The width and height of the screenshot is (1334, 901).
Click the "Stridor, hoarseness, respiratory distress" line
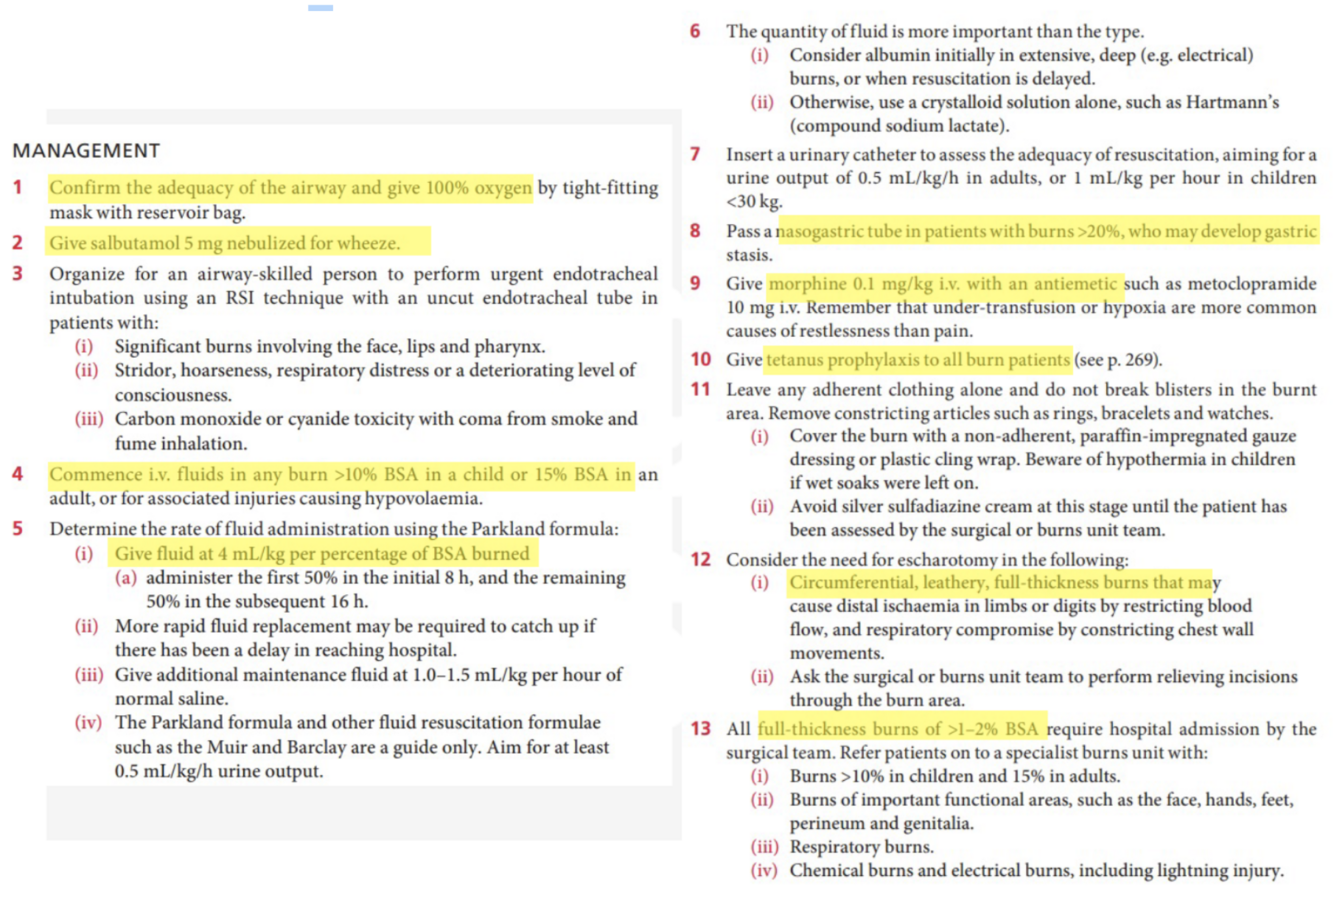tap(375, 371)
